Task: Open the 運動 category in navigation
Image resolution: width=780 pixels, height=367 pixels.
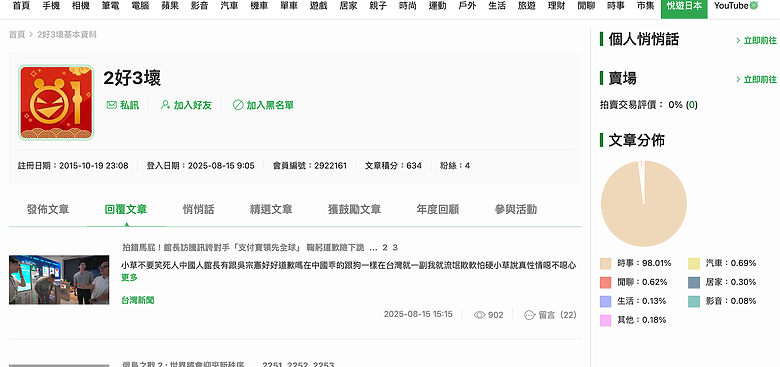Action: [438, 6]
